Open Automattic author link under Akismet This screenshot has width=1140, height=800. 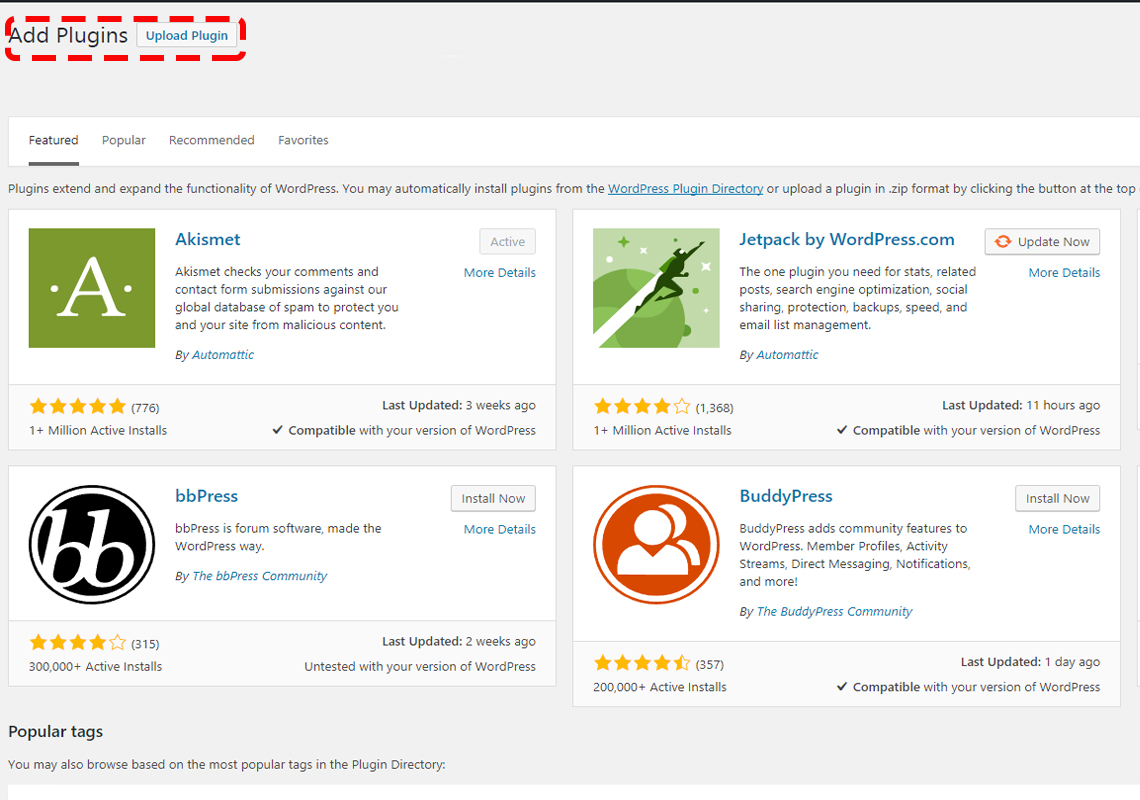point(223,355)
